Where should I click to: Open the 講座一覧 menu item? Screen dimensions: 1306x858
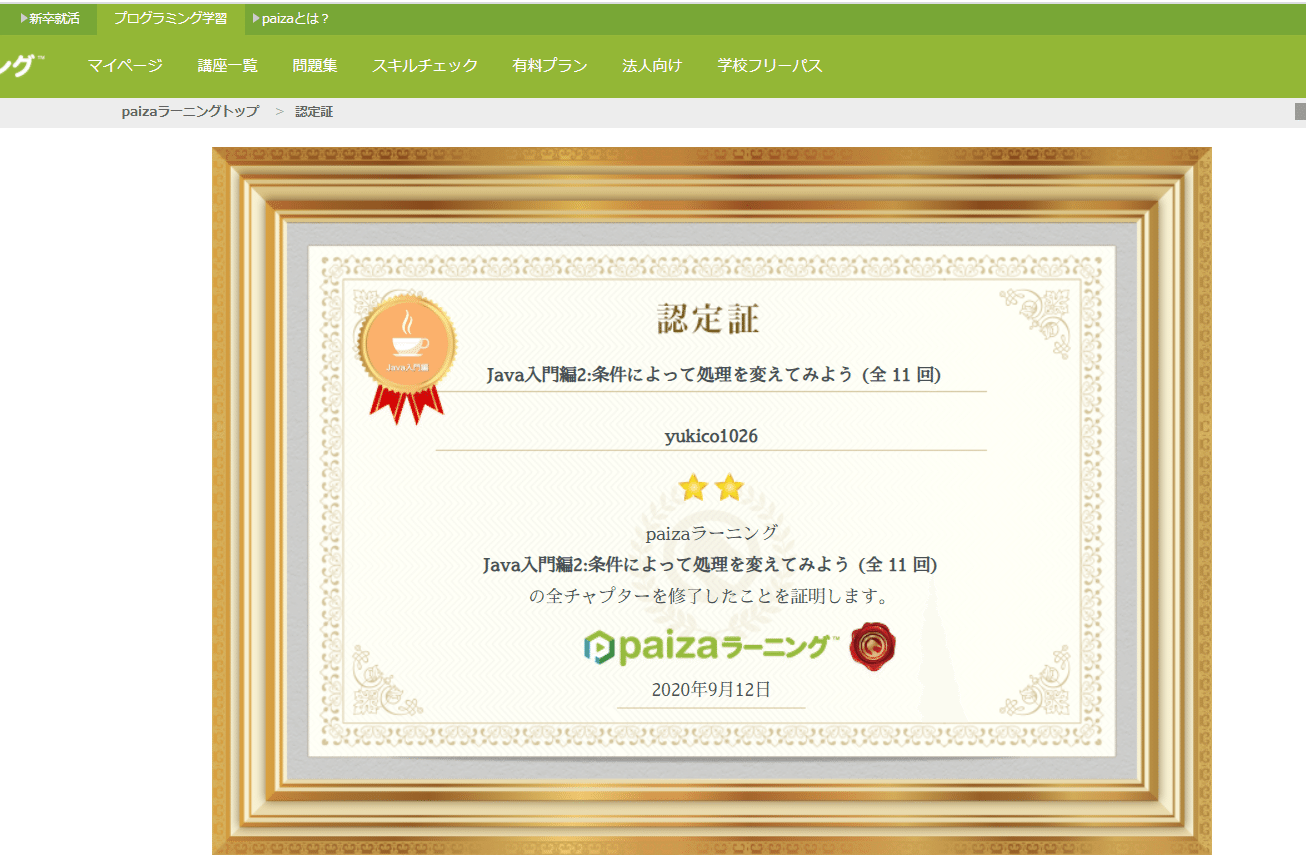click(x=227, y=65)
